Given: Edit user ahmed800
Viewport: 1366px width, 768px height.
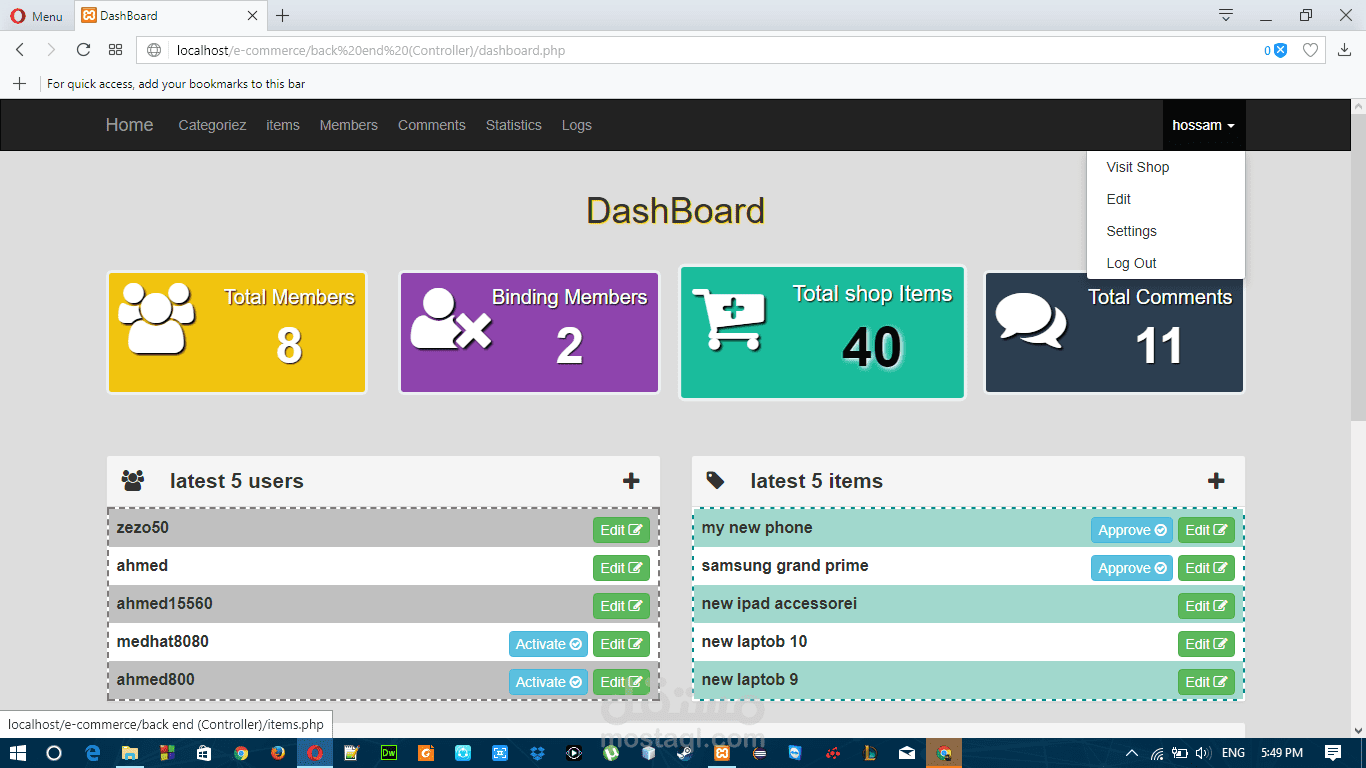Looking at the screenshot, I should 621,682.
